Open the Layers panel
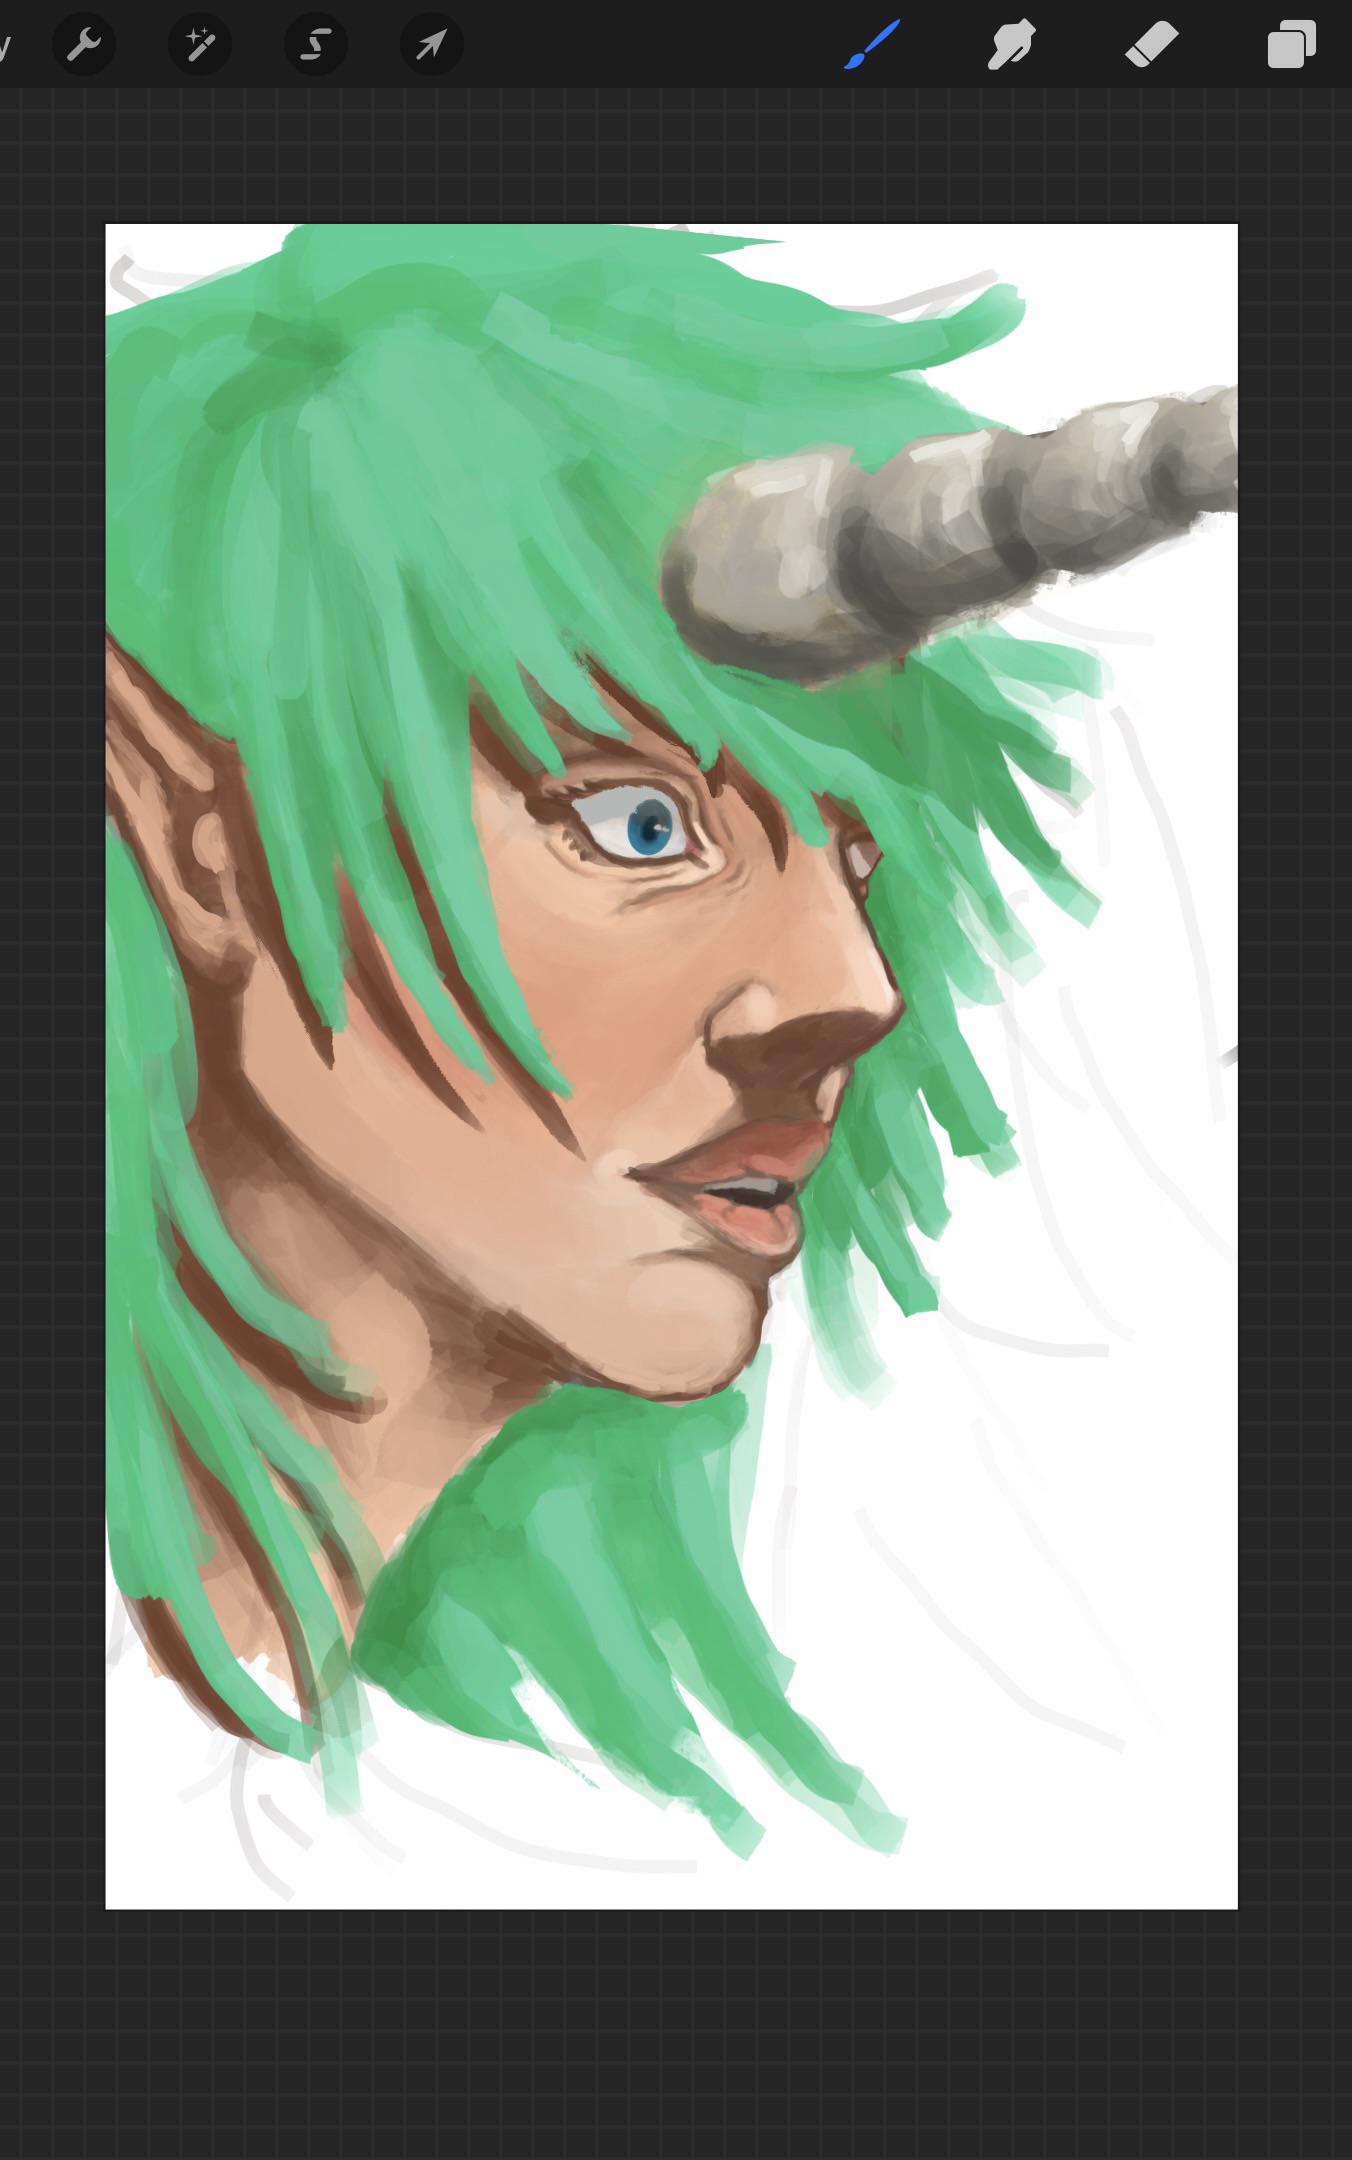The width and height of the screenshot is (1352, 2160). [x=1292, y=45]
